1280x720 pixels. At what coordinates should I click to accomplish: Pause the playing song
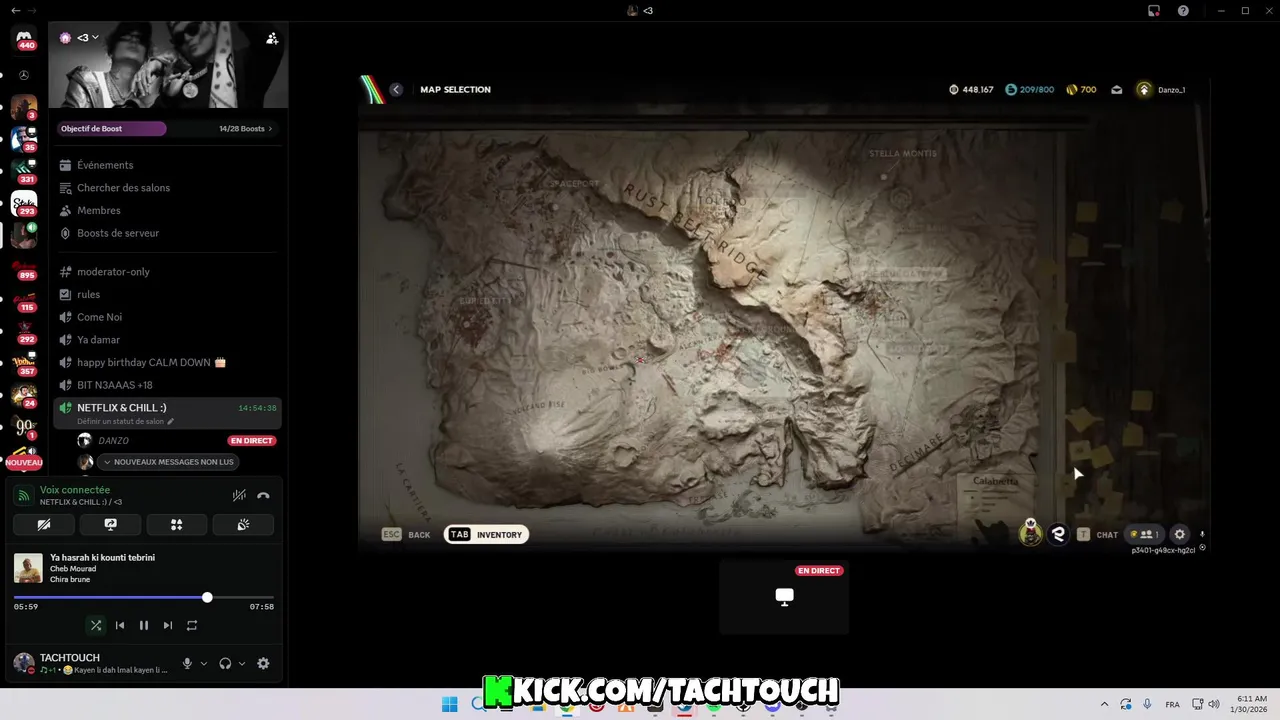(144, 625)
